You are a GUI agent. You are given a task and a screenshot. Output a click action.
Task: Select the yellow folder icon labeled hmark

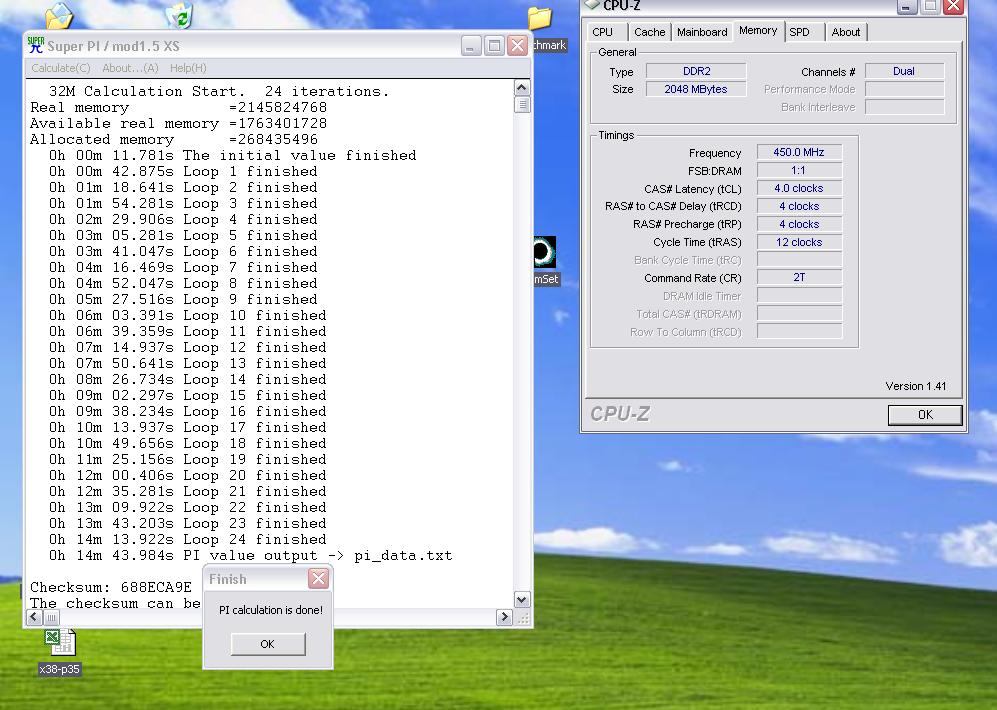(539, 18)
